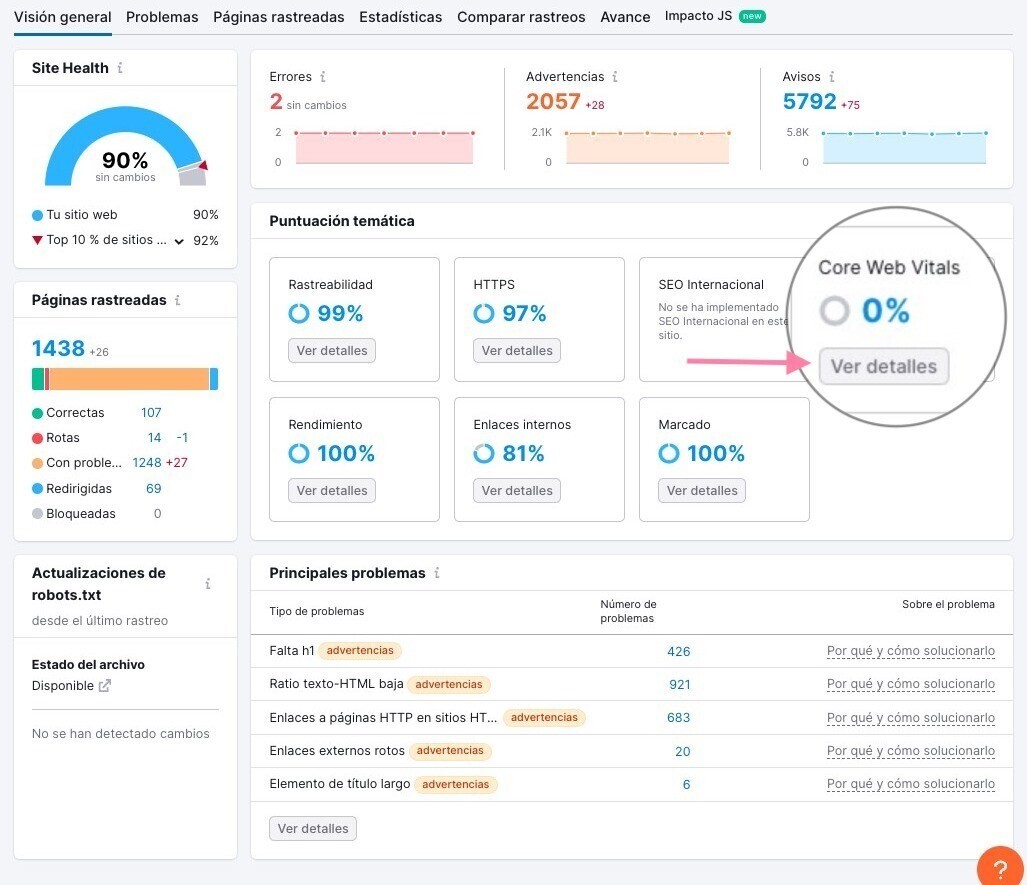The width and height of the screenshot is (1027, 885).
Task: Click the Páginas rastreadas progress bar
Action: click(x=124, y=378)
